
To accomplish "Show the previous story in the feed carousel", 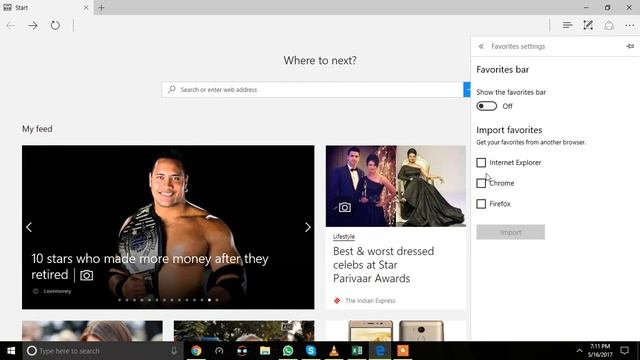I will (29, 227).
